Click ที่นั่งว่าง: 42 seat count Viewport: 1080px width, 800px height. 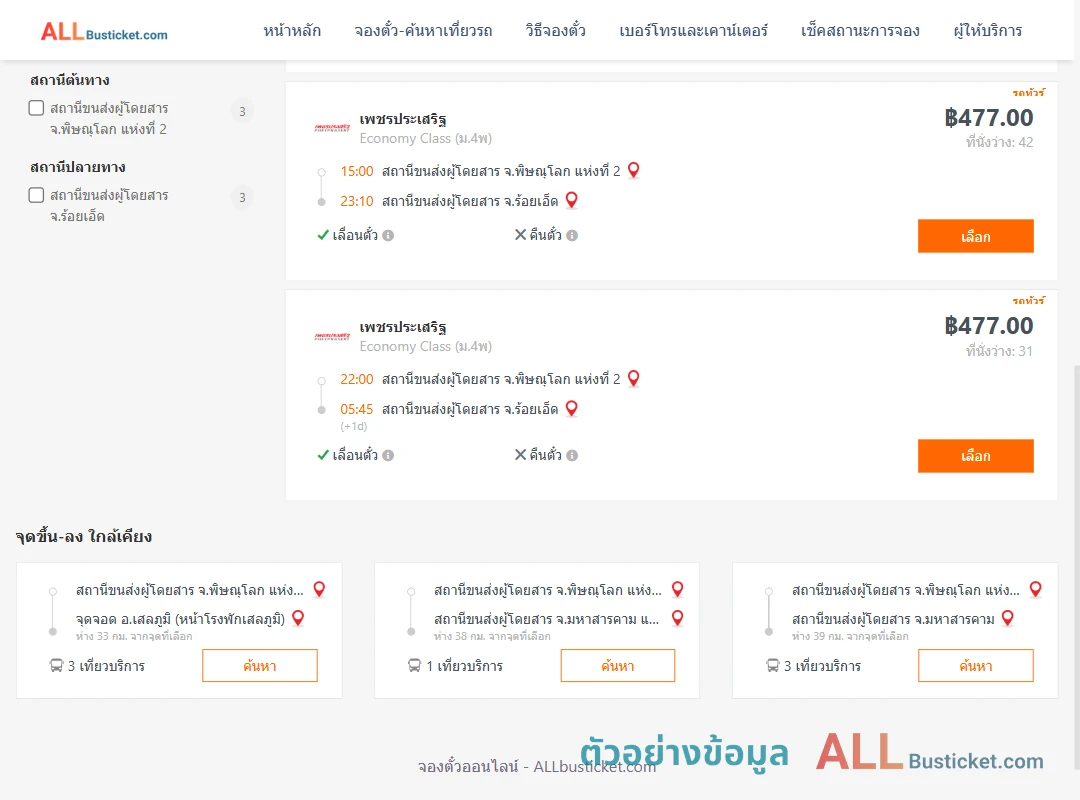point(999,142)
